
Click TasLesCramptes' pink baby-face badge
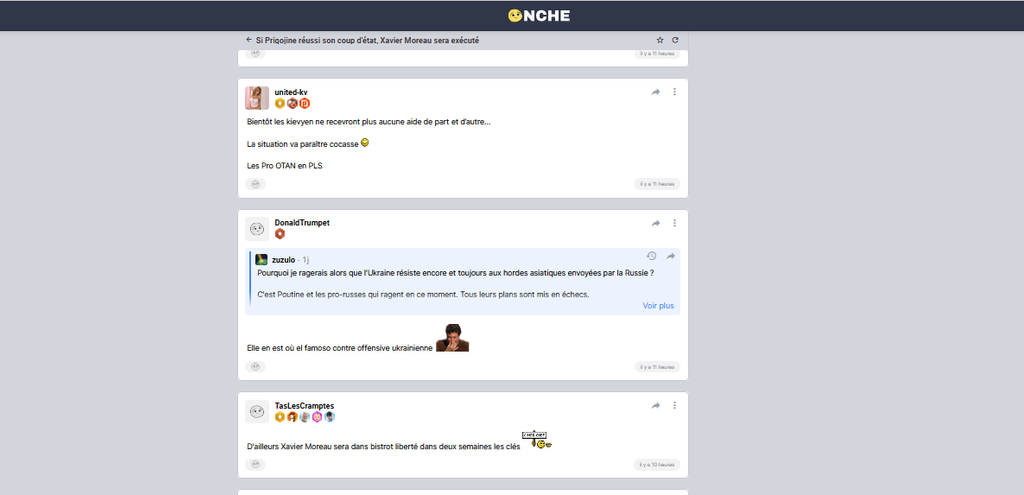coord(317,417)
